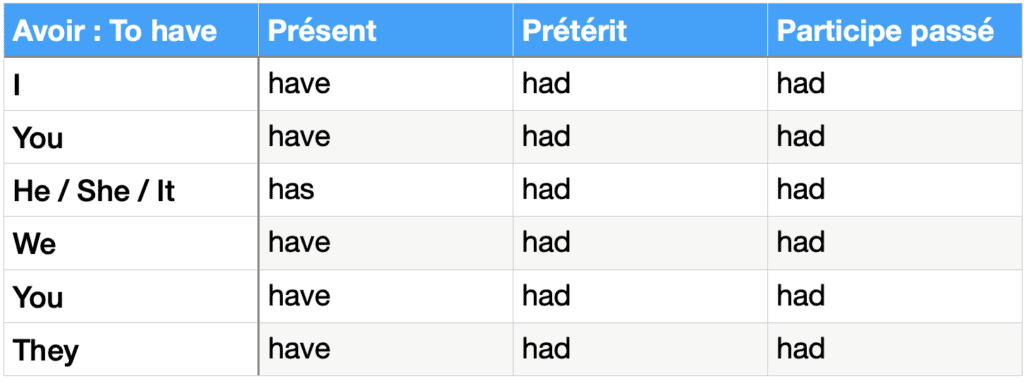The width and height of the screenshot is (1024, 381).
Task: Click Participe passé 'had' in We row
Action: pos(801,242)
